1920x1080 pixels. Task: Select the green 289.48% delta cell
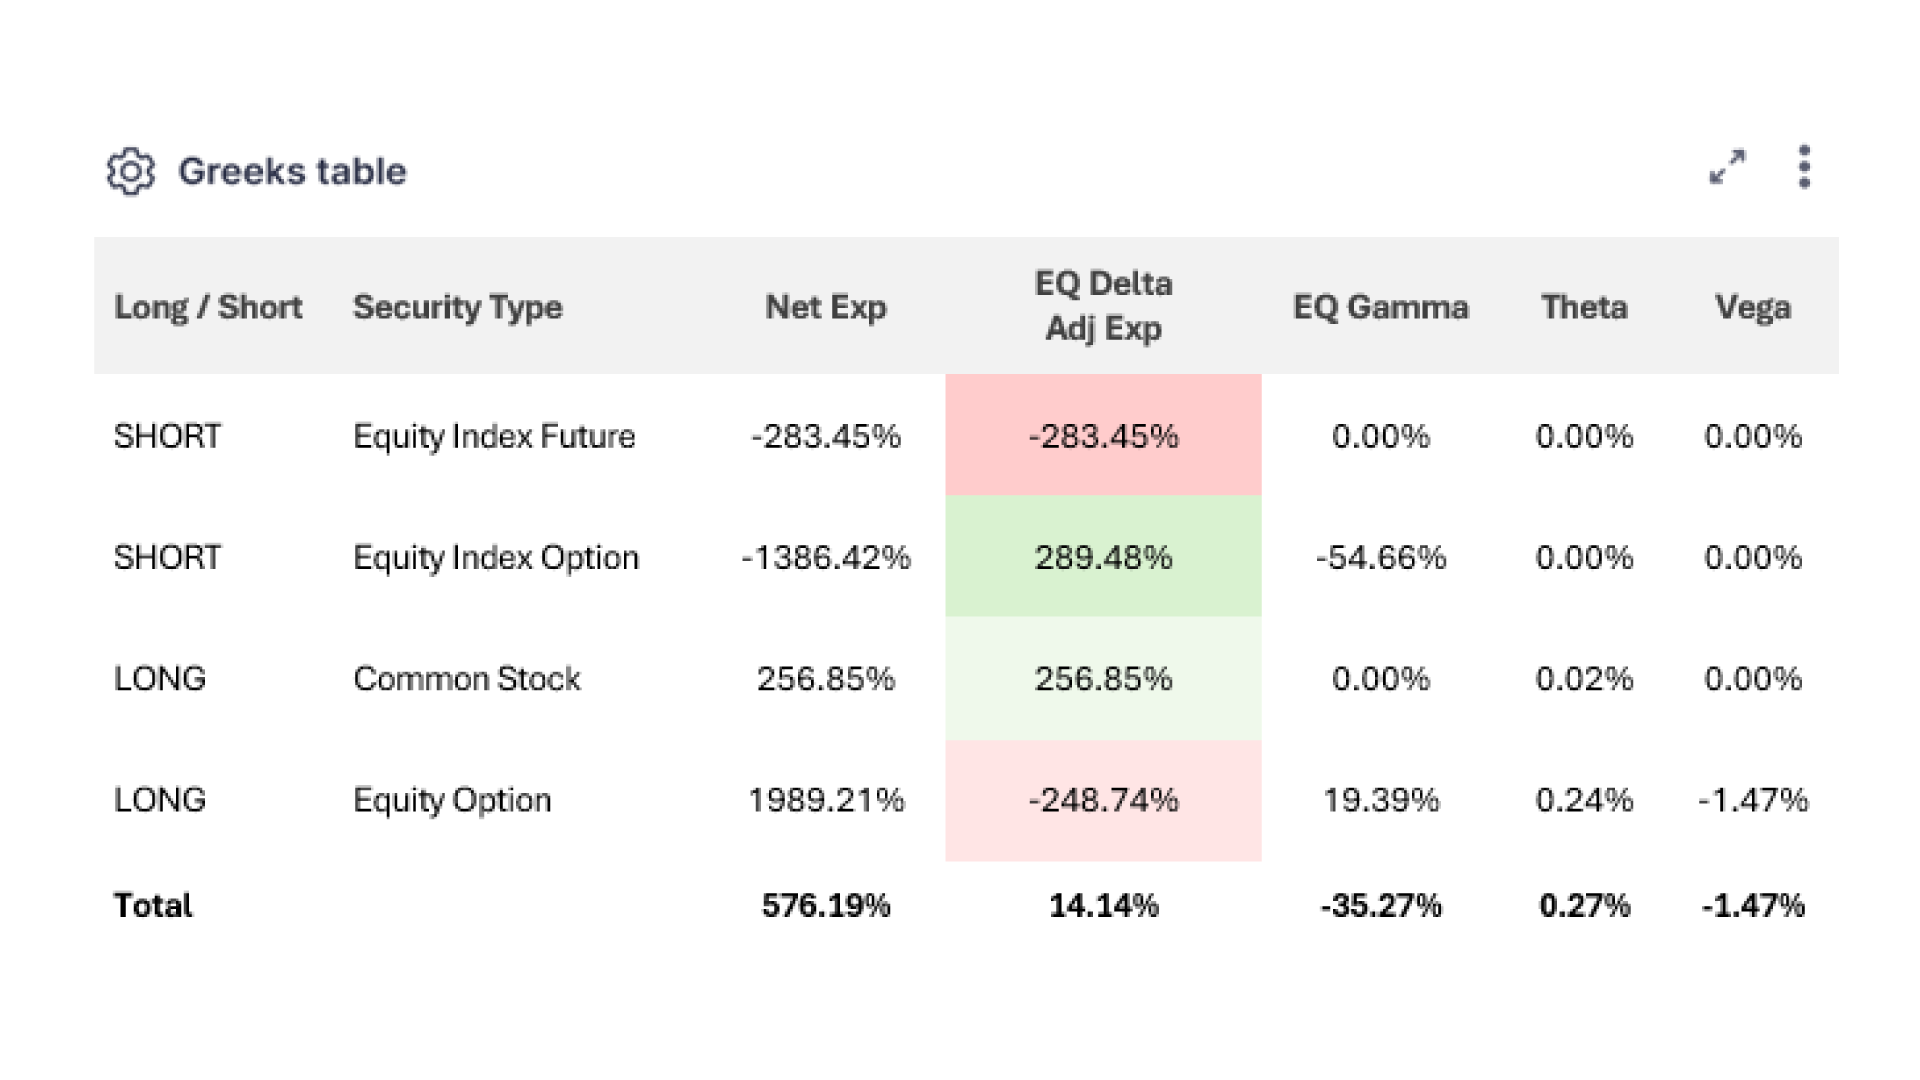1103,557
